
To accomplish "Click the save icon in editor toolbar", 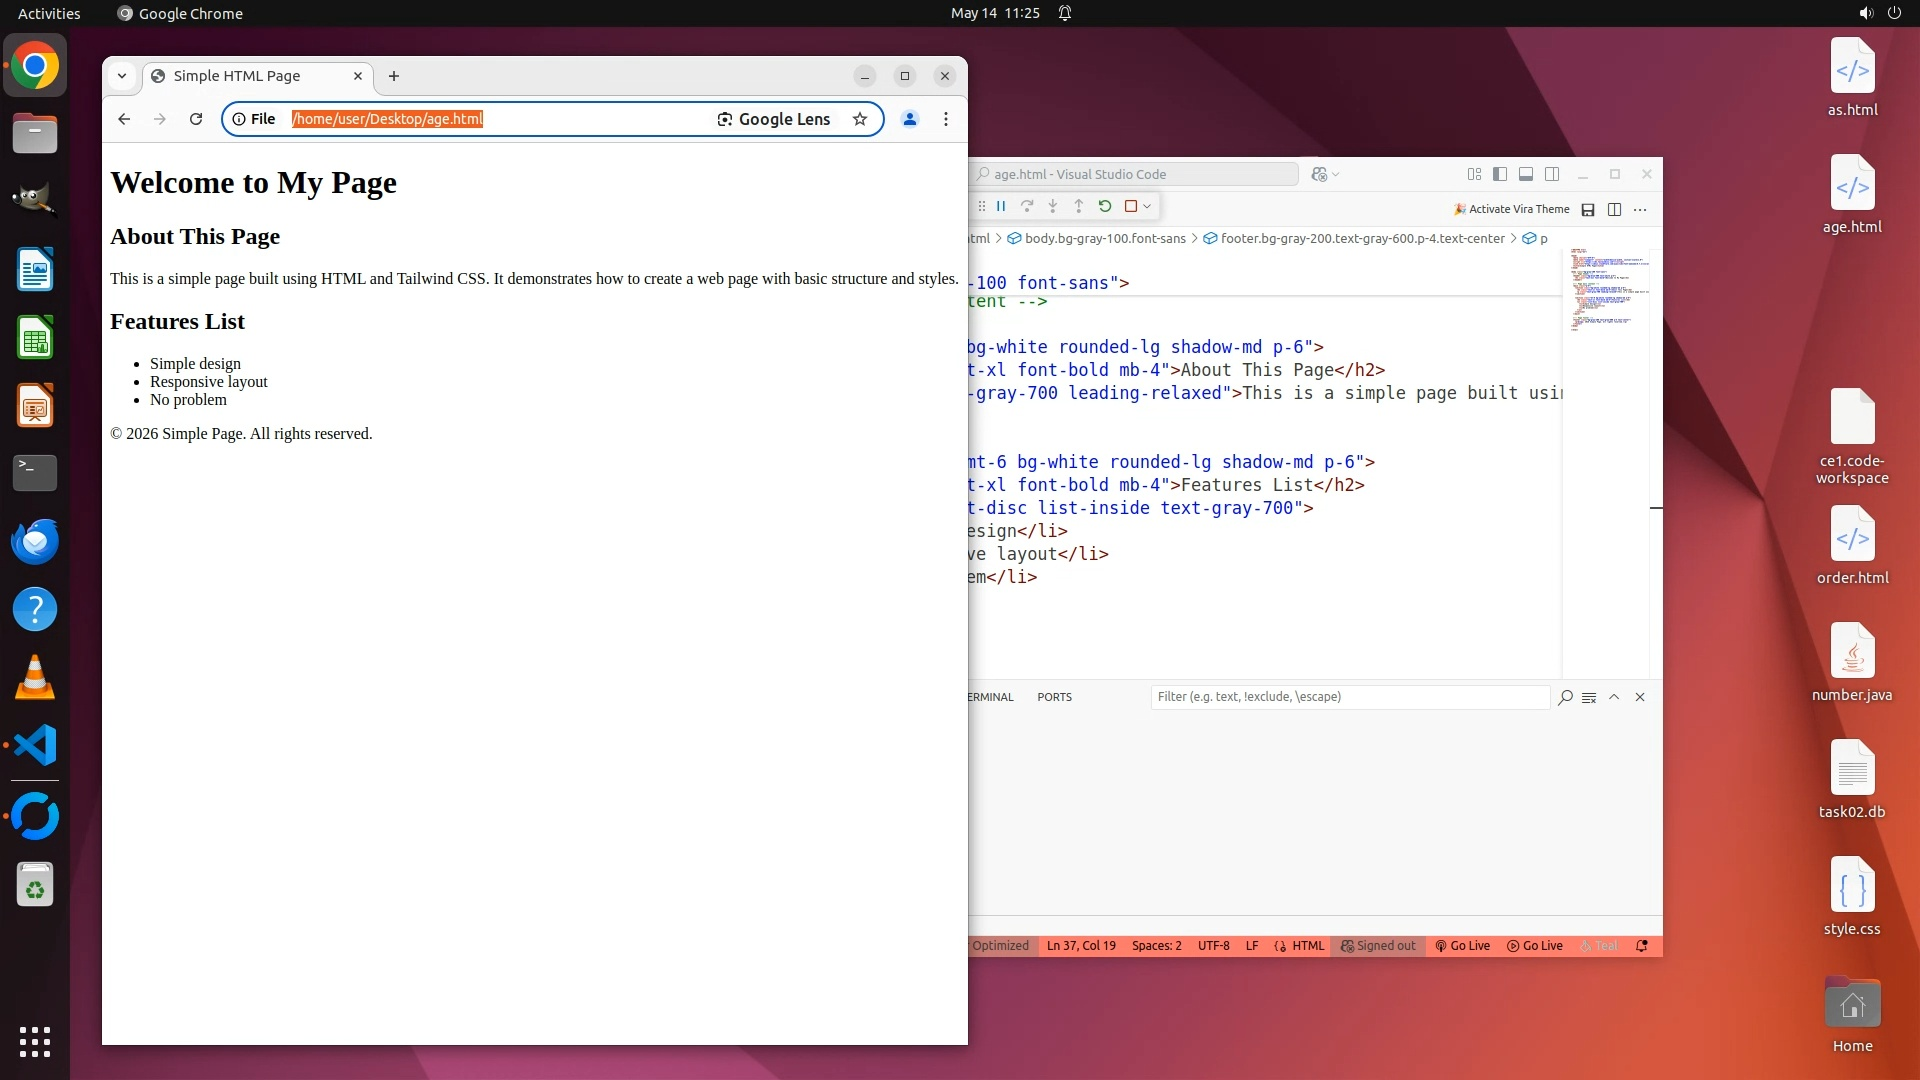I will tap(1588, 209).
